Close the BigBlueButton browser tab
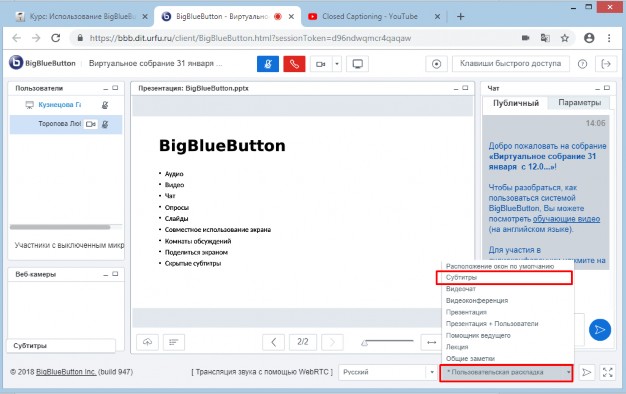This screenshot has height=394, width=626. click(291, 17)
